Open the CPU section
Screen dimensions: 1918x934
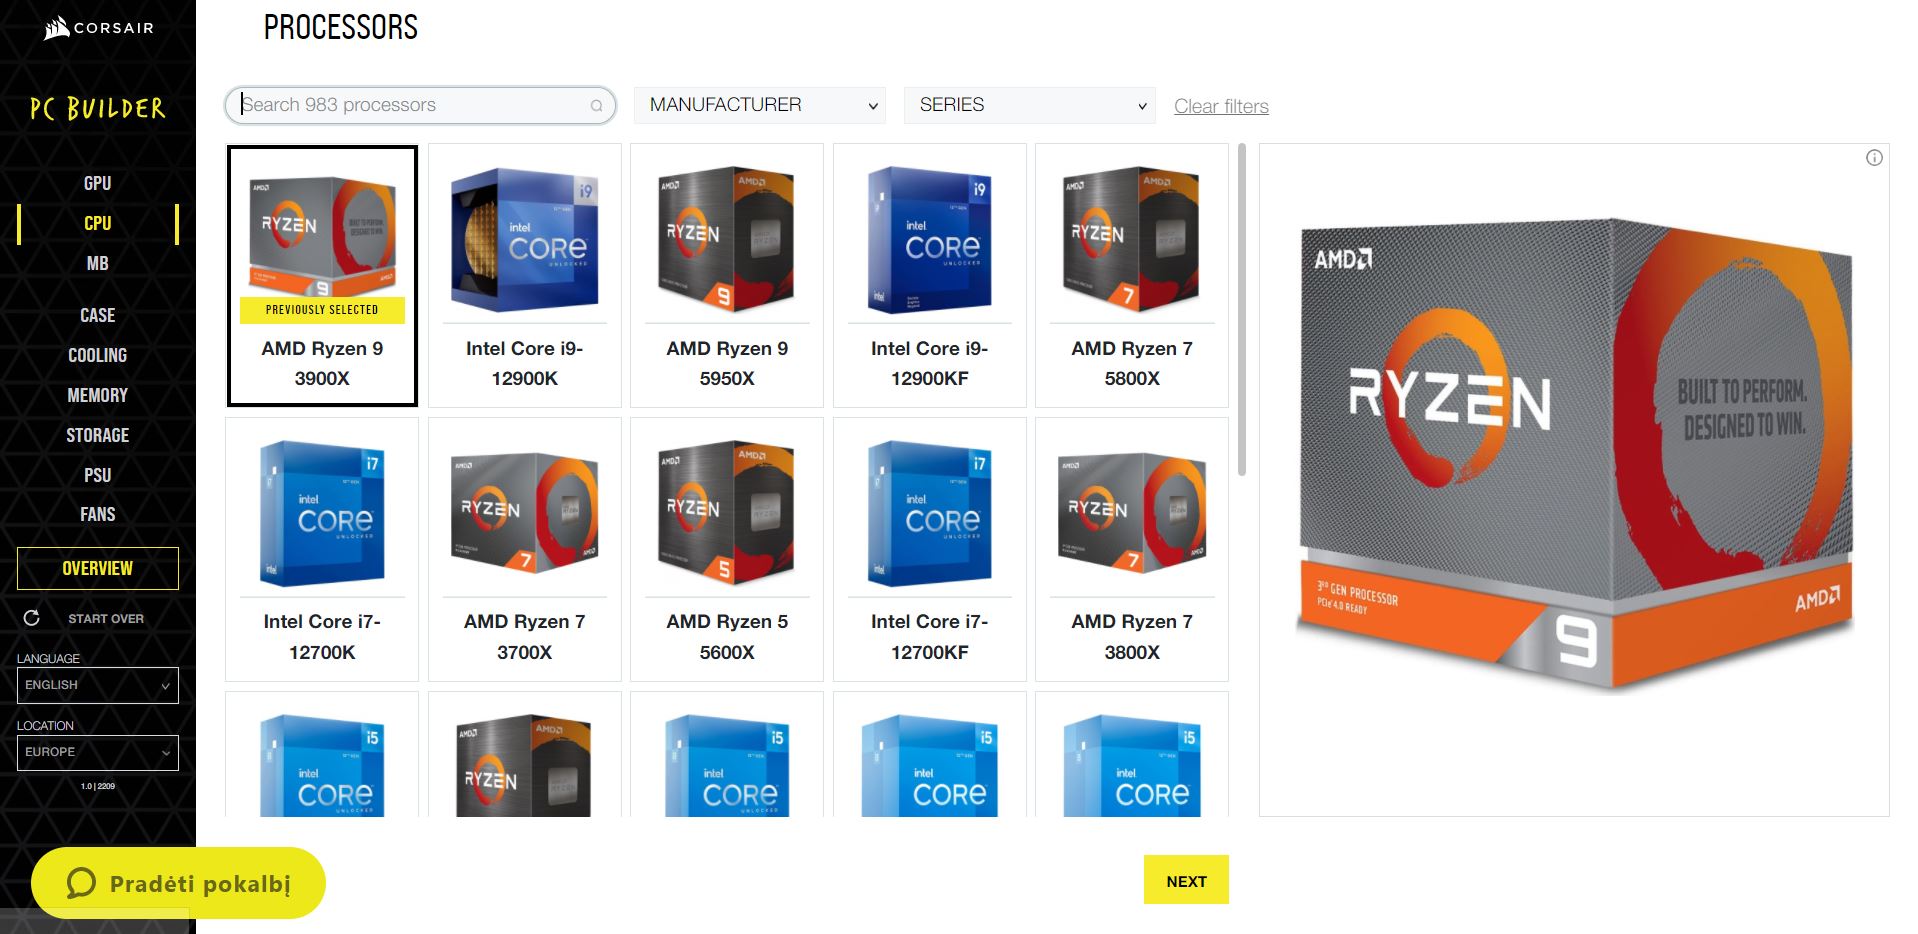point(98,223)
